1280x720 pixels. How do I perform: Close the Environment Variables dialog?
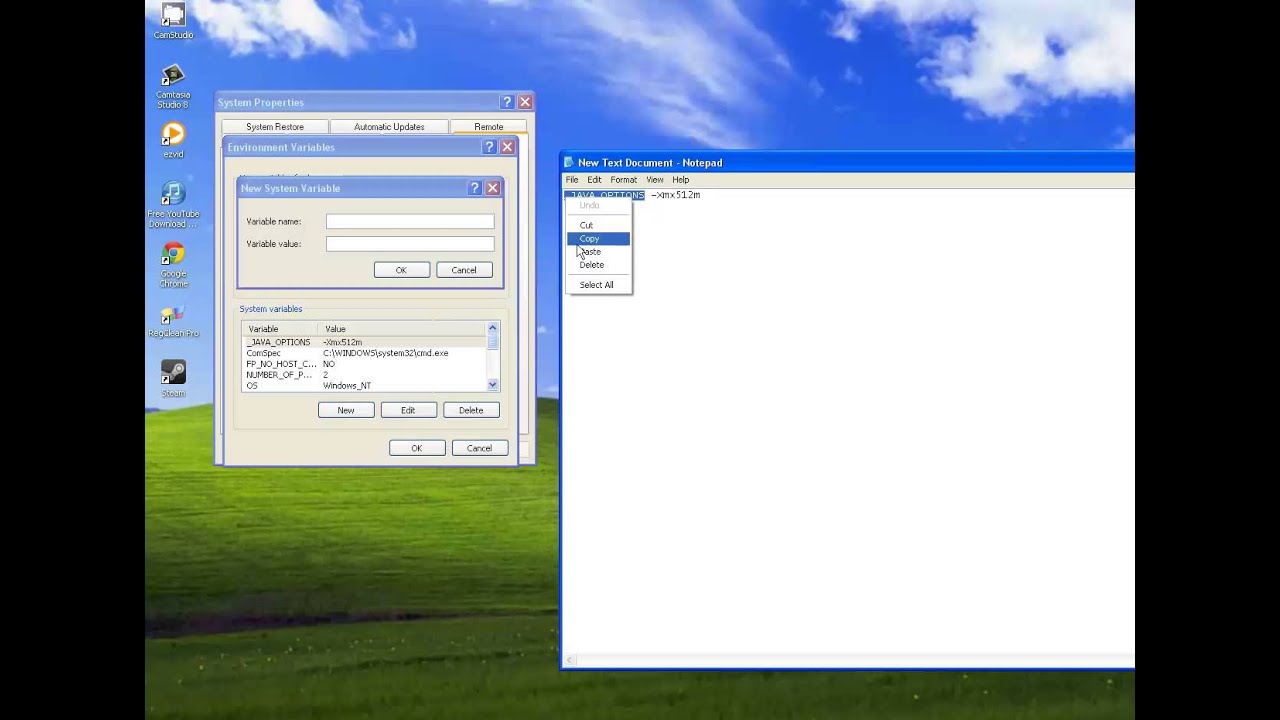[x=507, y=147]
